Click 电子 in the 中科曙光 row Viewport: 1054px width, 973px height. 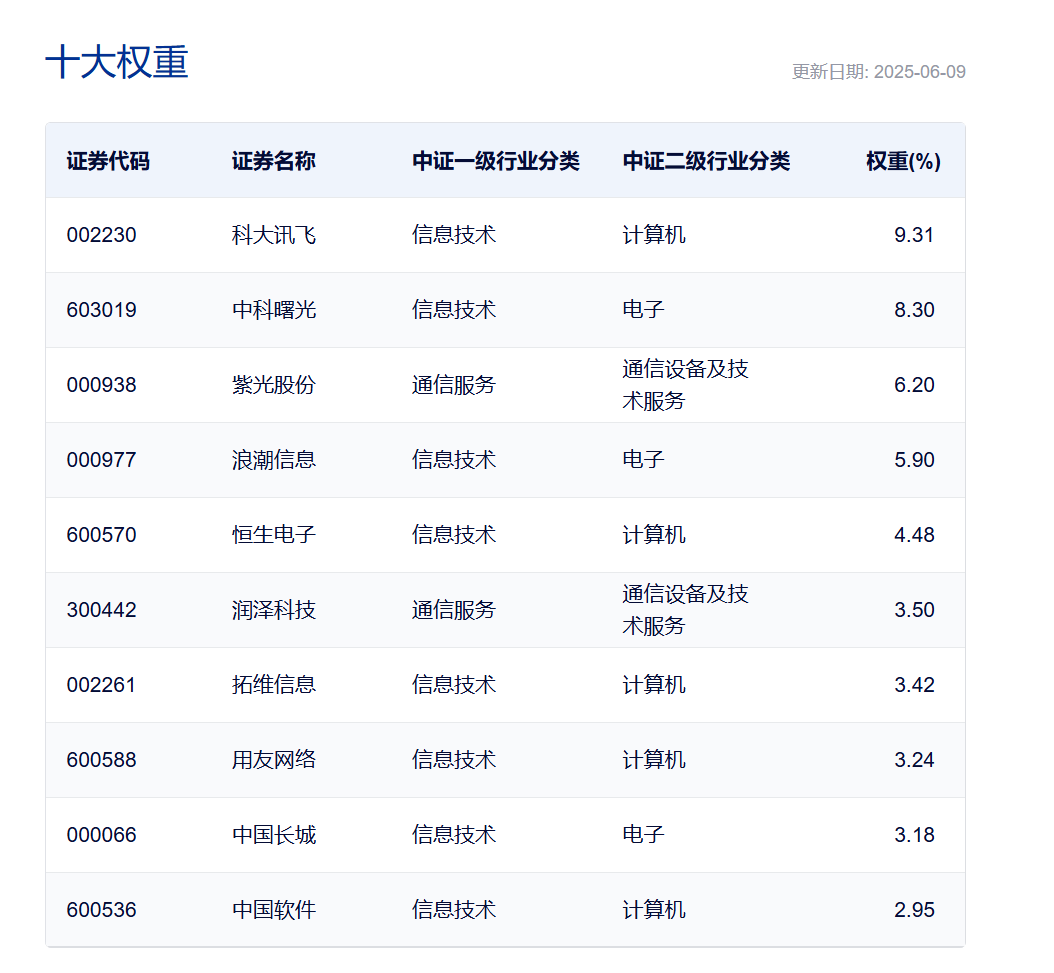coord(643,310)
